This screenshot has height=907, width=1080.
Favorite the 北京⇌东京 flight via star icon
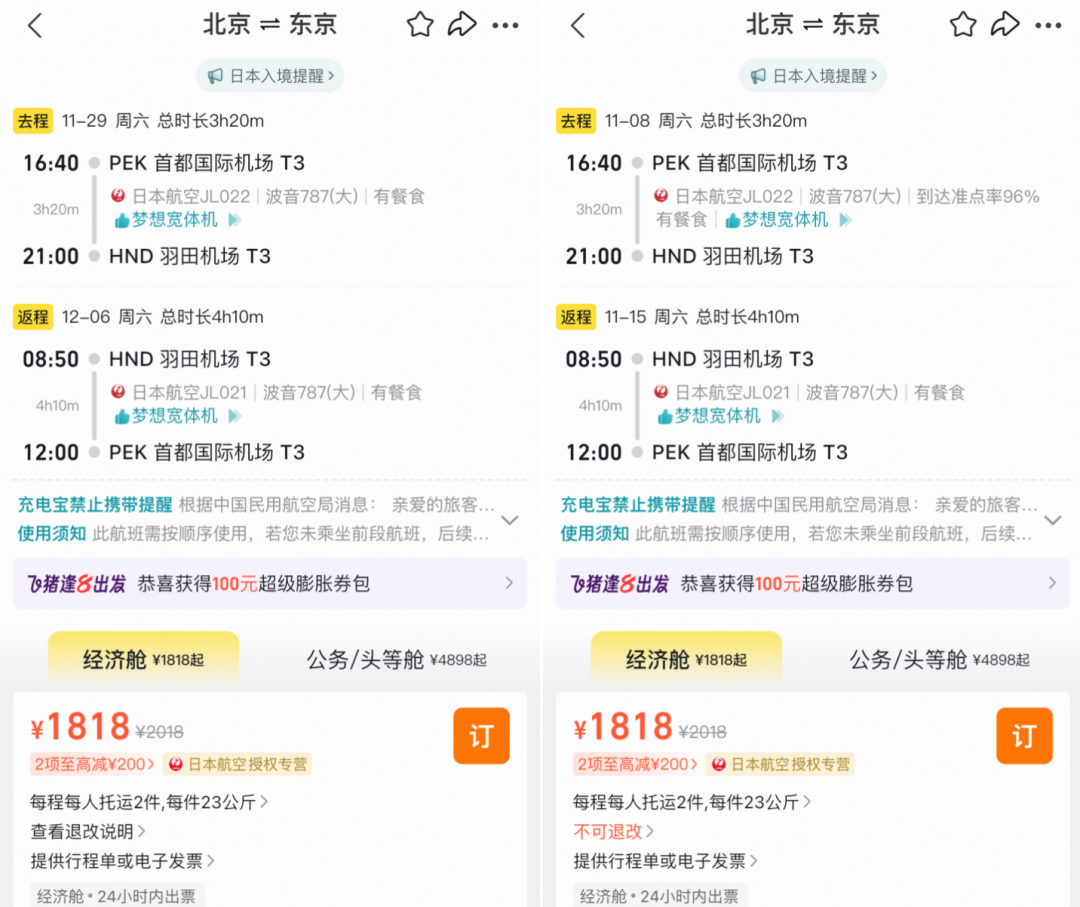coord(419,24)
